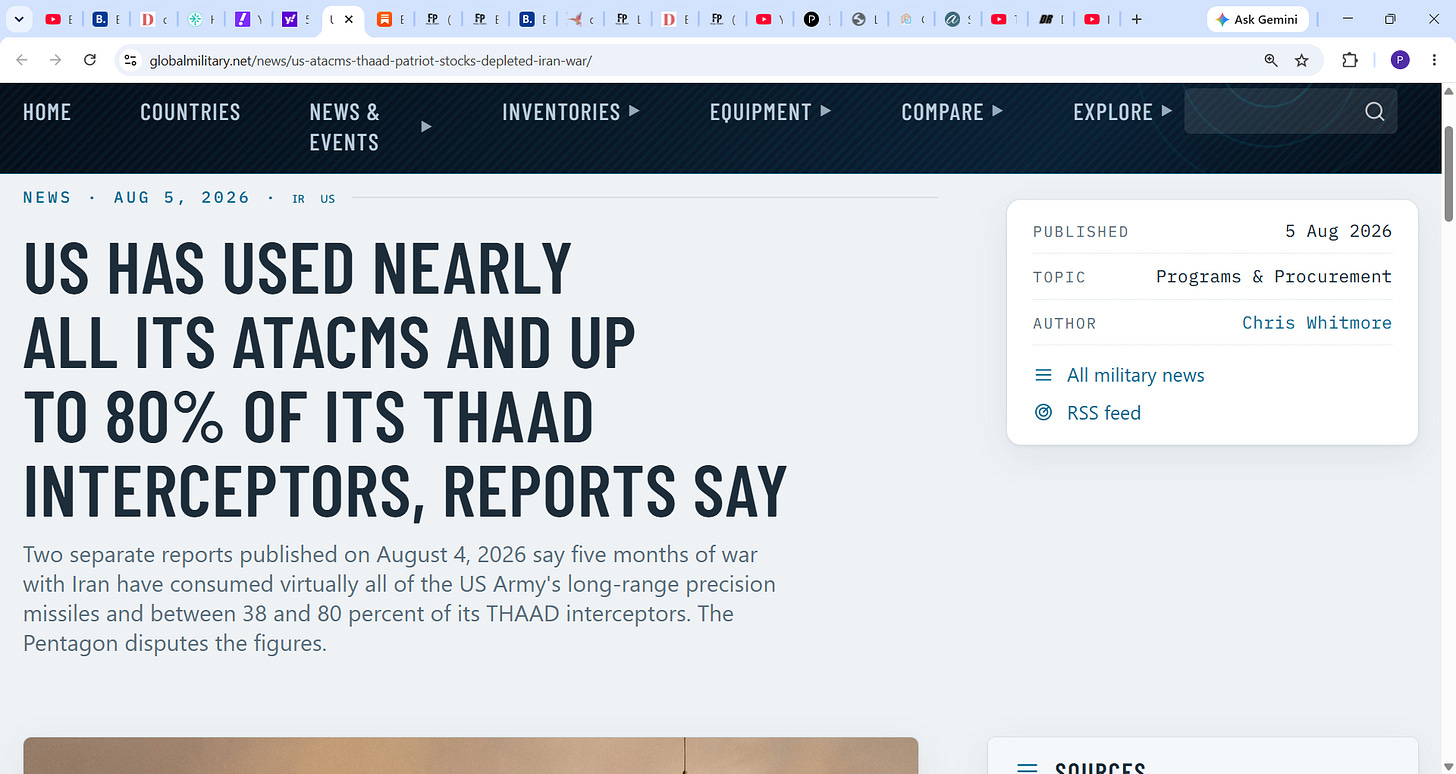The width and height of the screenshot is (1456, 774).
Task: Go forward with the forward arrow
Action: coord(56,60)
